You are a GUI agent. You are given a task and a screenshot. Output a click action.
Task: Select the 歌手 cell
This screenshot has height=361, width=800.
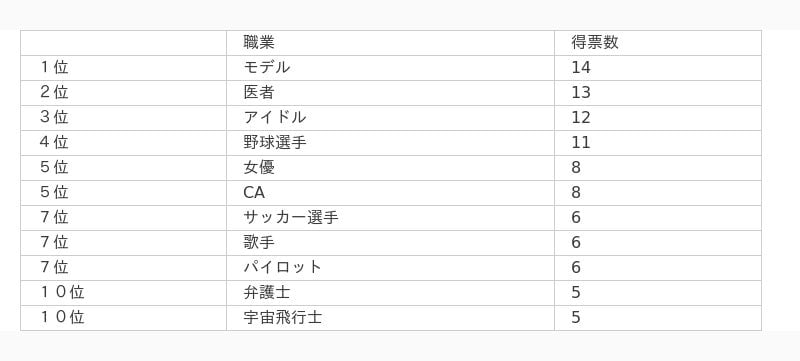390,243
